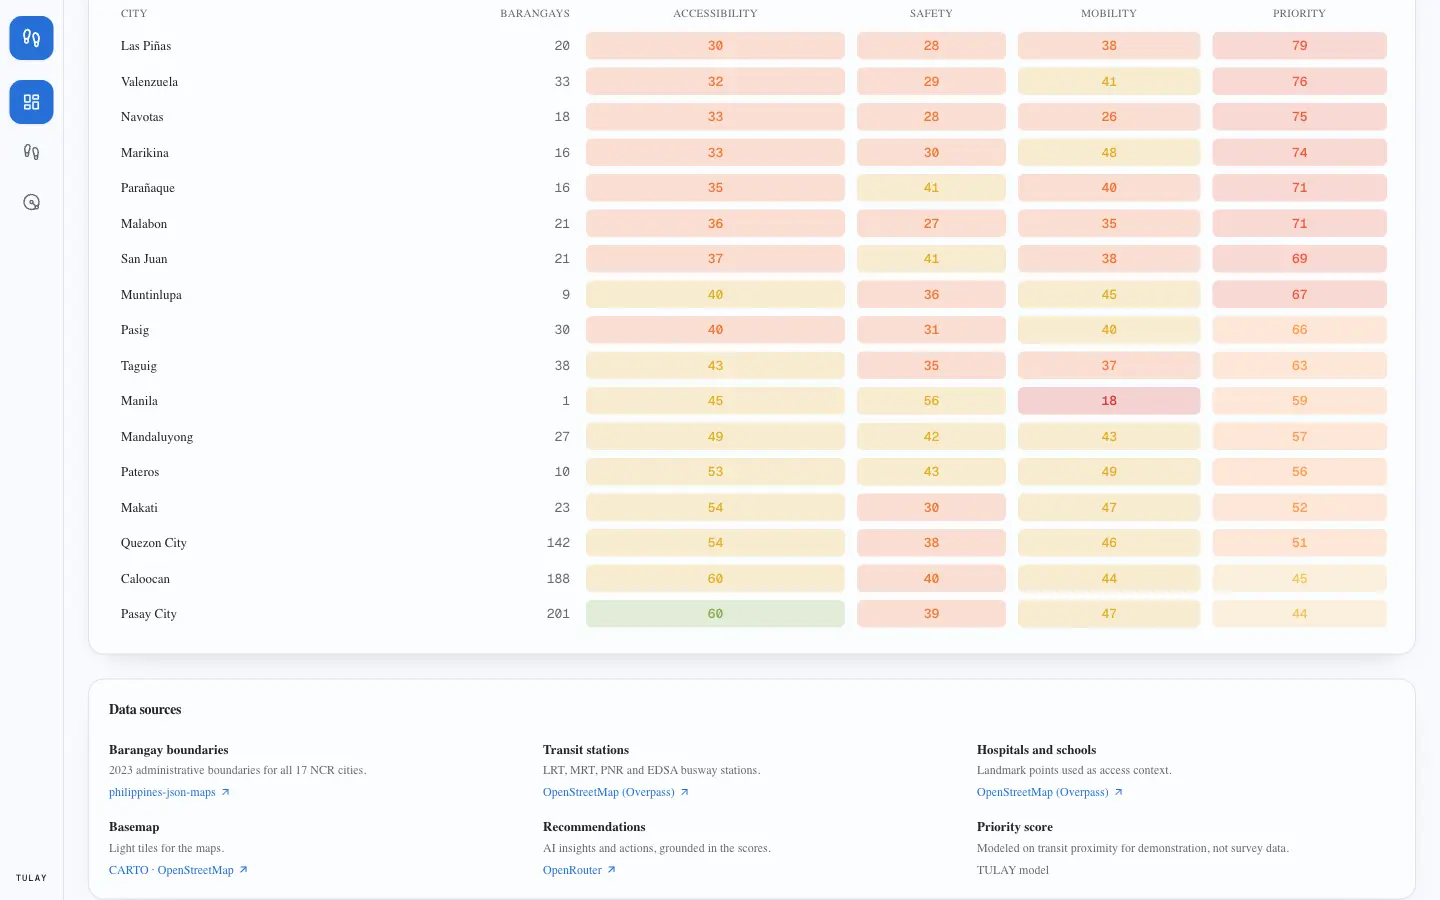This screenshot has width=1440, height=900.
Task: Click Pasay City priority score 44
Action: tap(1299, 614)
